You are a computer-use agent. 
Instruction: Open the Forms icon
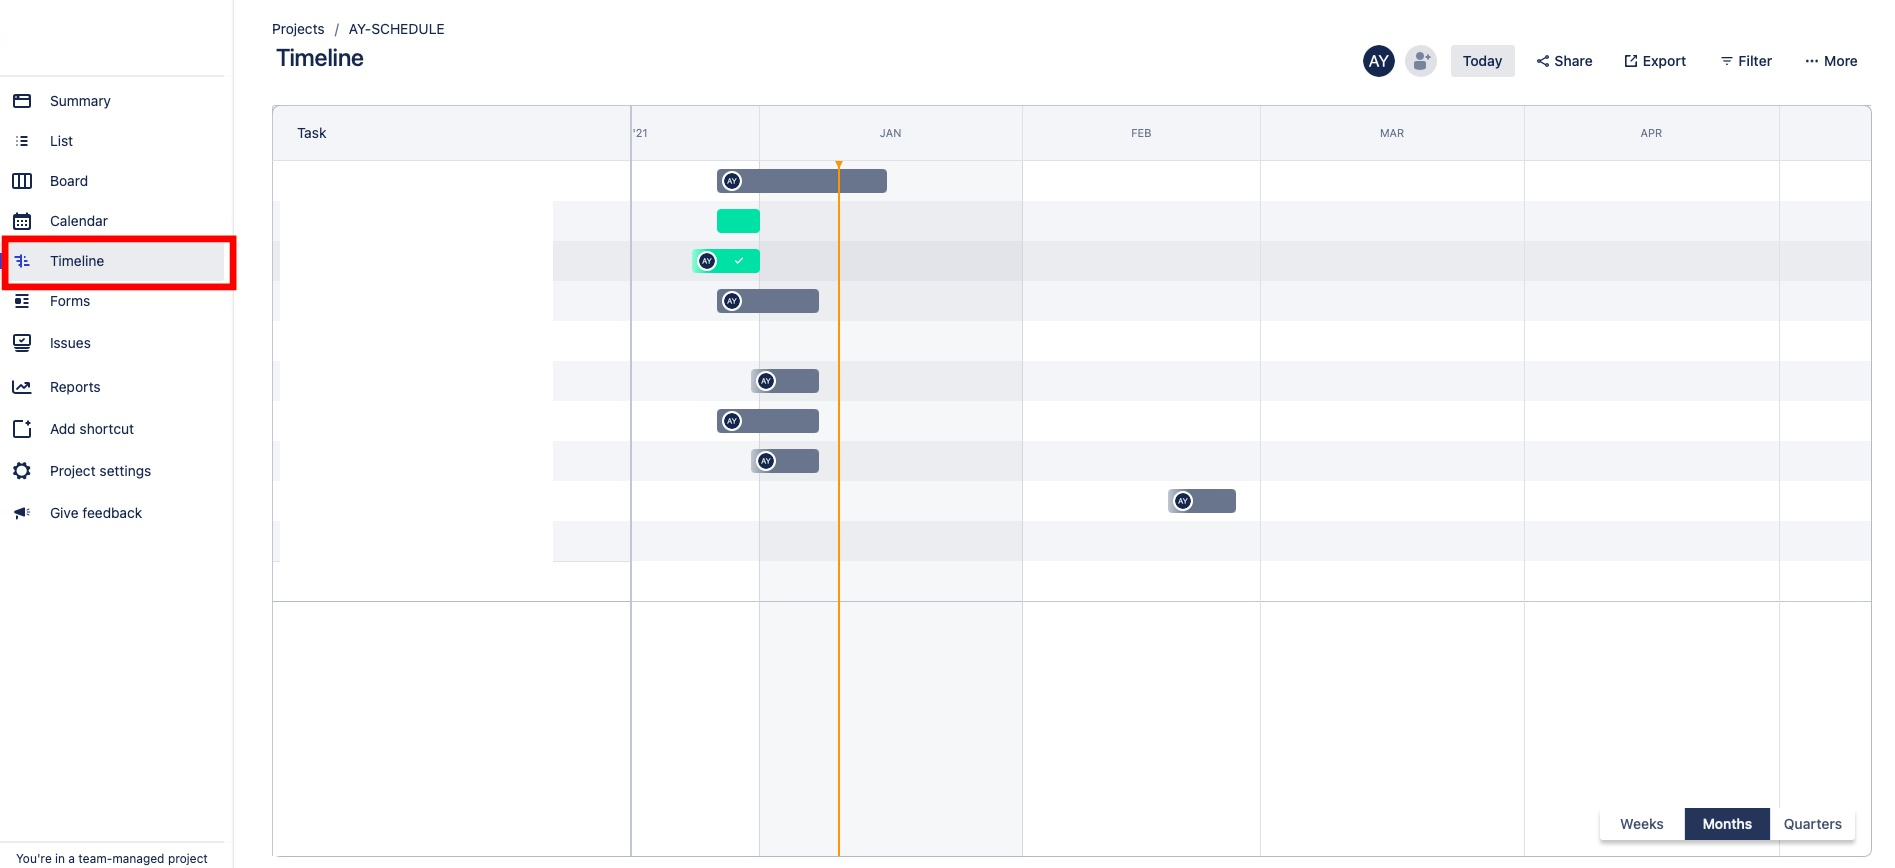click(x=22, y=301)
